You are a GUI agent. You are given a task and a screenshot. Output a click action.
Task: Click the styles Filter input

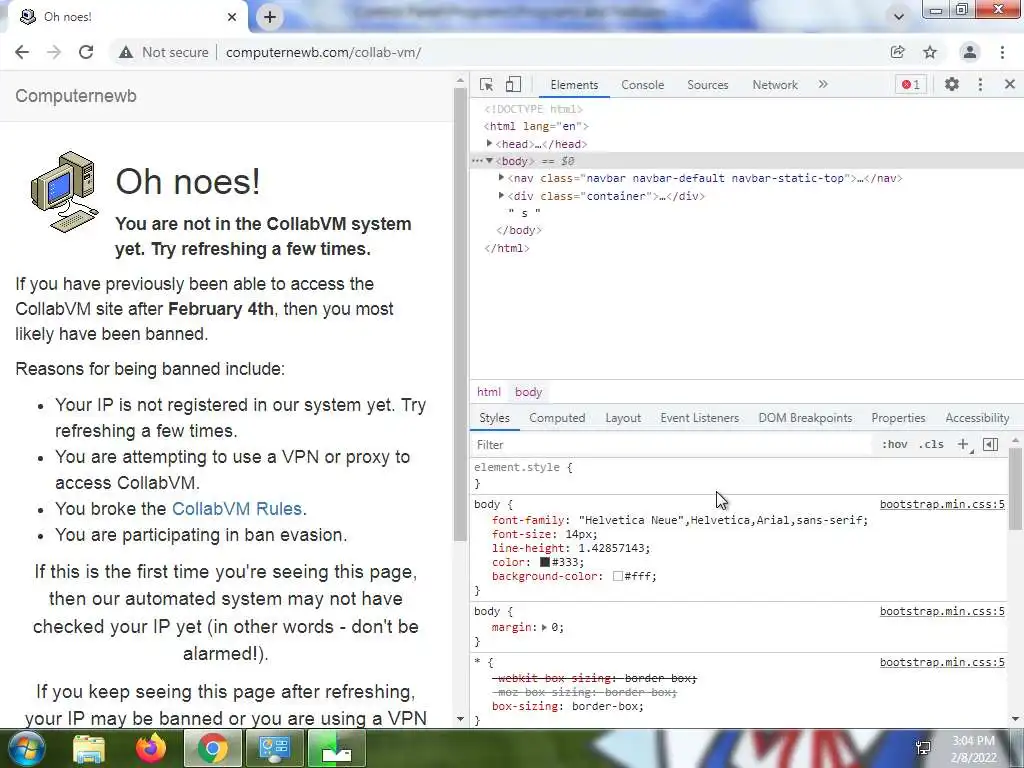(673, 445)
